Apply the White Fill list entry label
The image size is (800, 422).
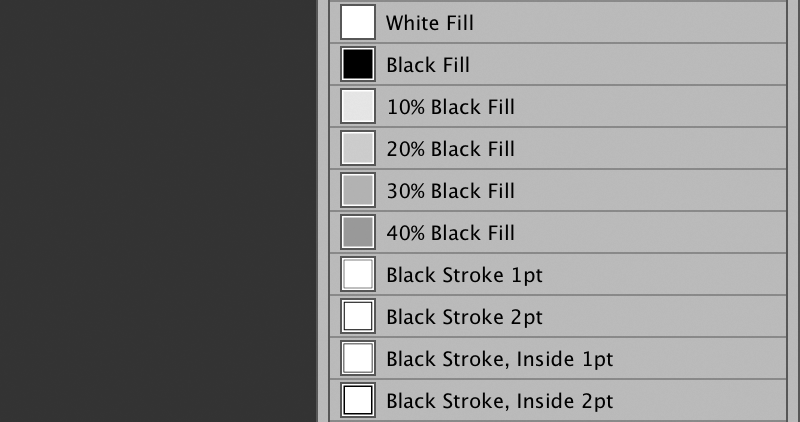430,23
